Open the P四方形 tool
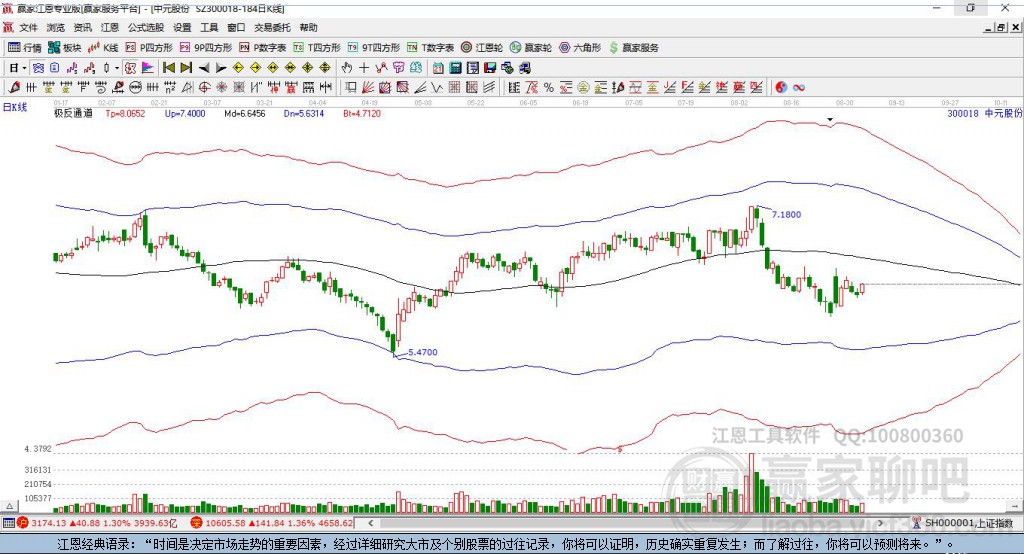1024x554 pixels. pos(148,48)
